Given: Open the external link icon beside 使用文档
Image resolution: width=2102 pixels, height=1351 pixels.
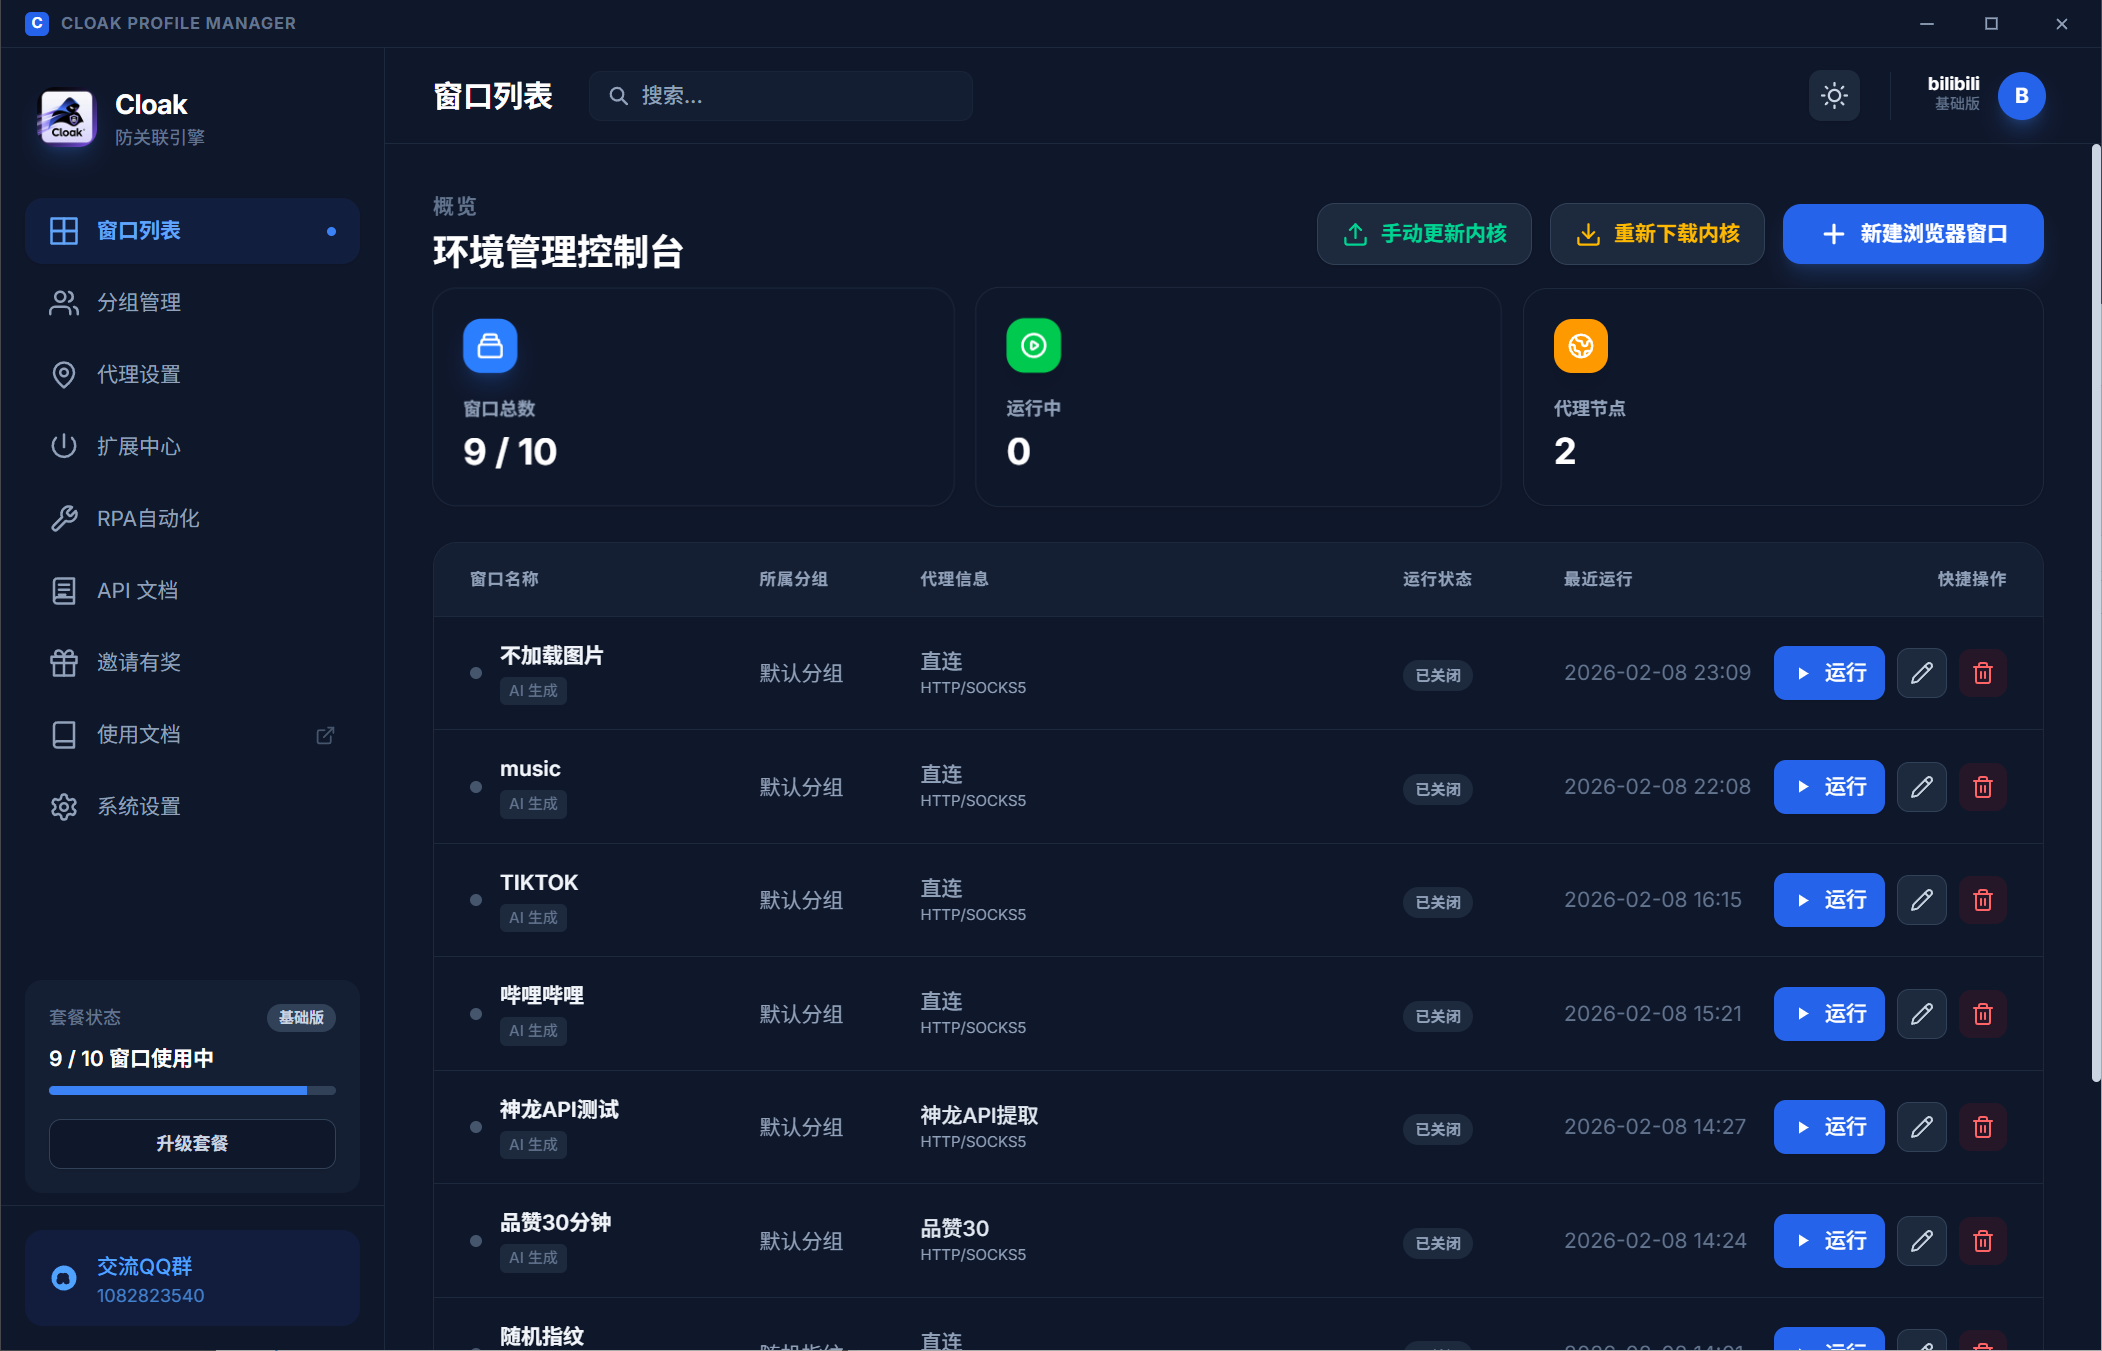Looking at the screenshot, I should [325, 735].
